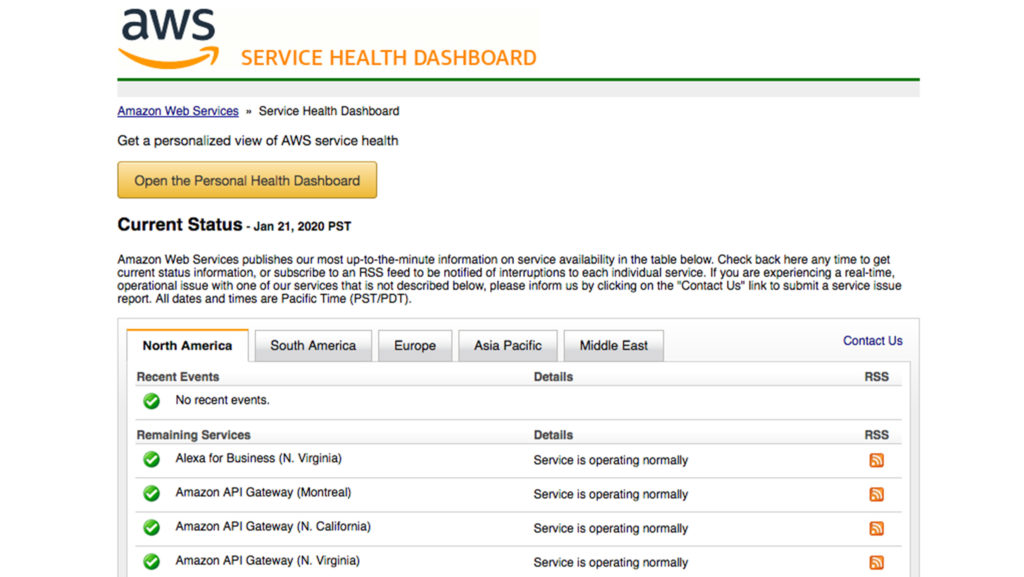Click 'Get a personalized view' text
The height and width of the screenshot is (577, 1024).
[x=258, y=140]
